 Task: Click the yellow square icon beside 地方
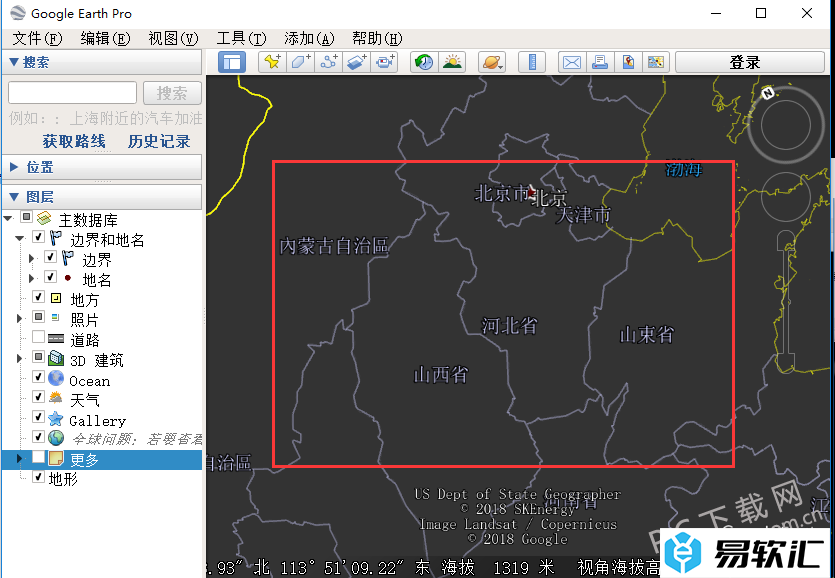[x=56, y=298]
